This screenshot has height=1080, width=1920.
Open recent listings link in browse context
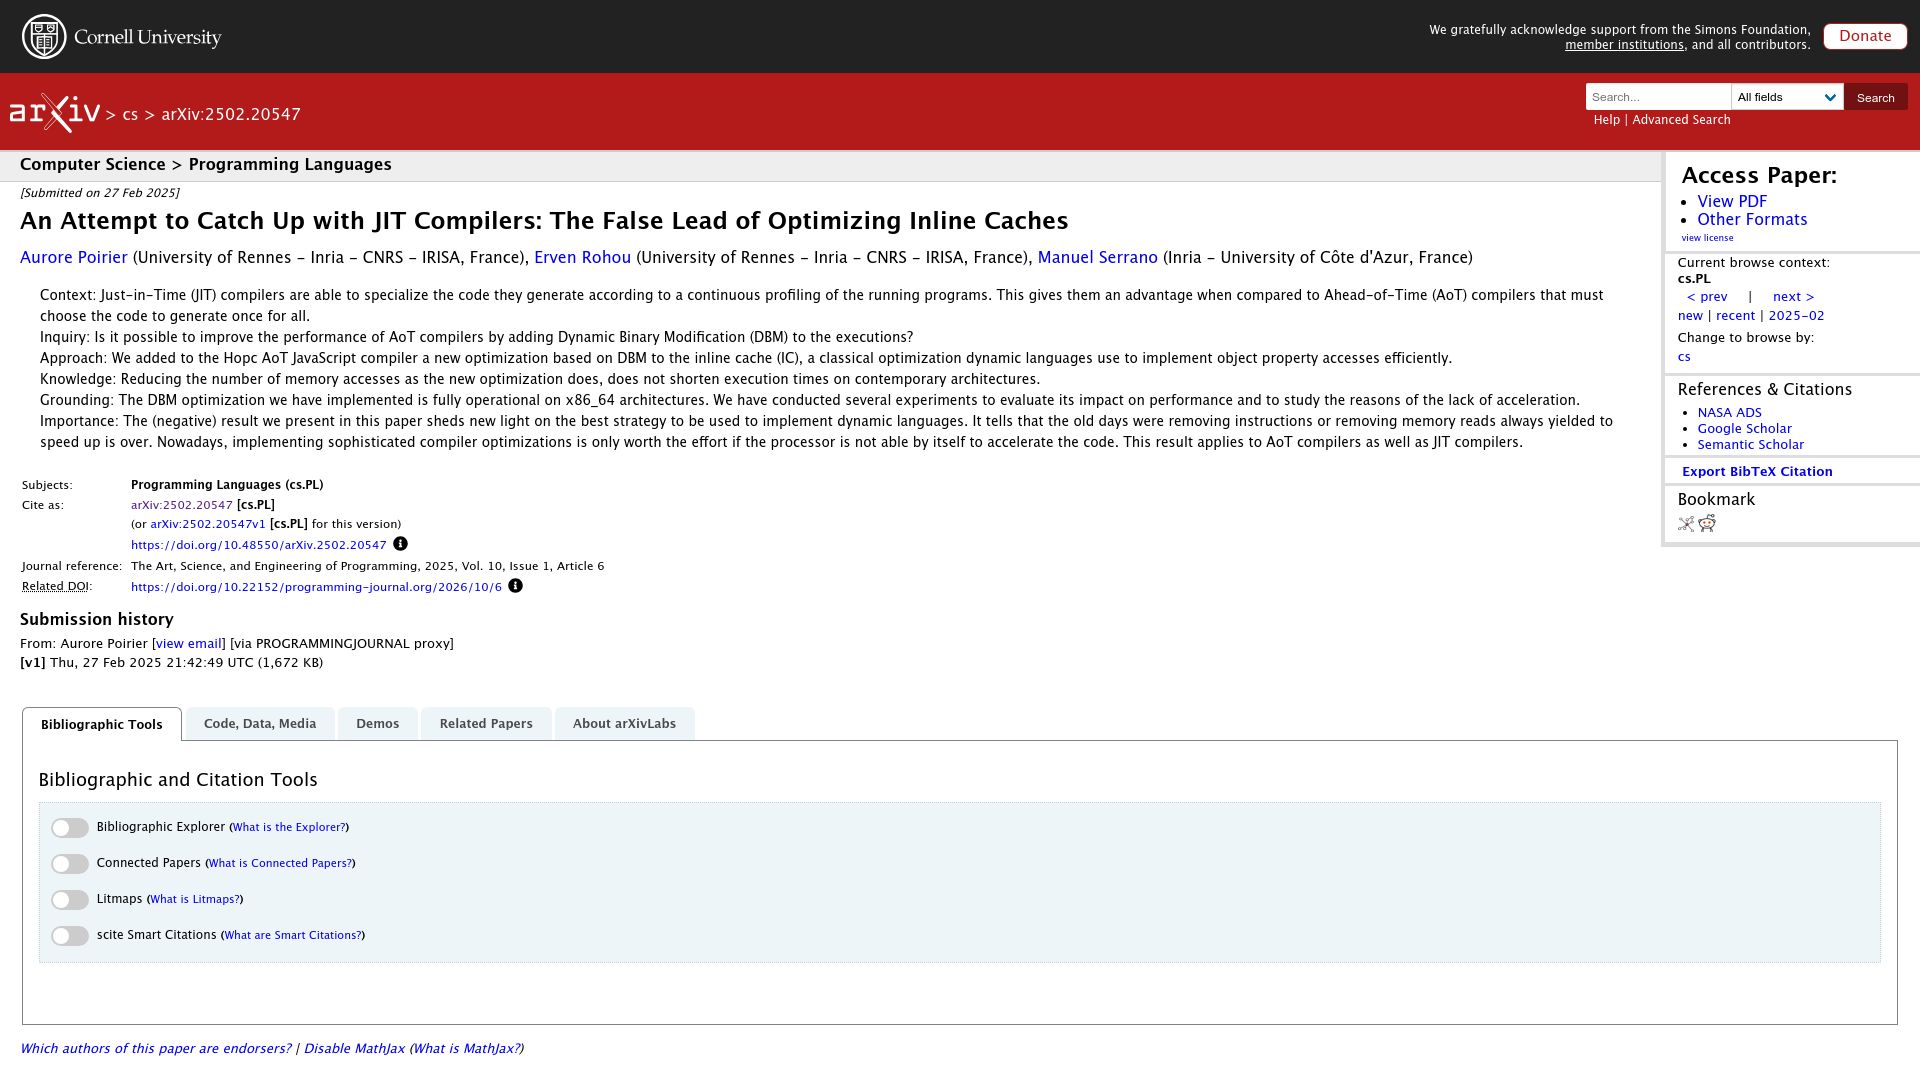tap(1735, 316)
